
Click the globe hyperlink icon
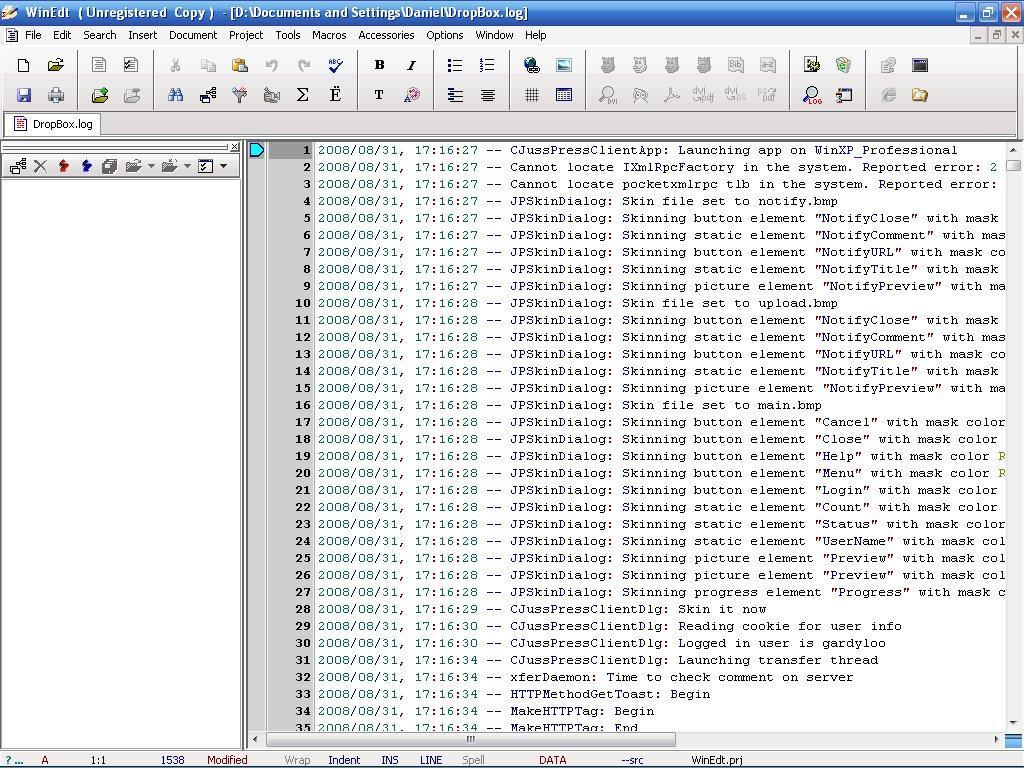pyautogui.click(x=532, y=65)
